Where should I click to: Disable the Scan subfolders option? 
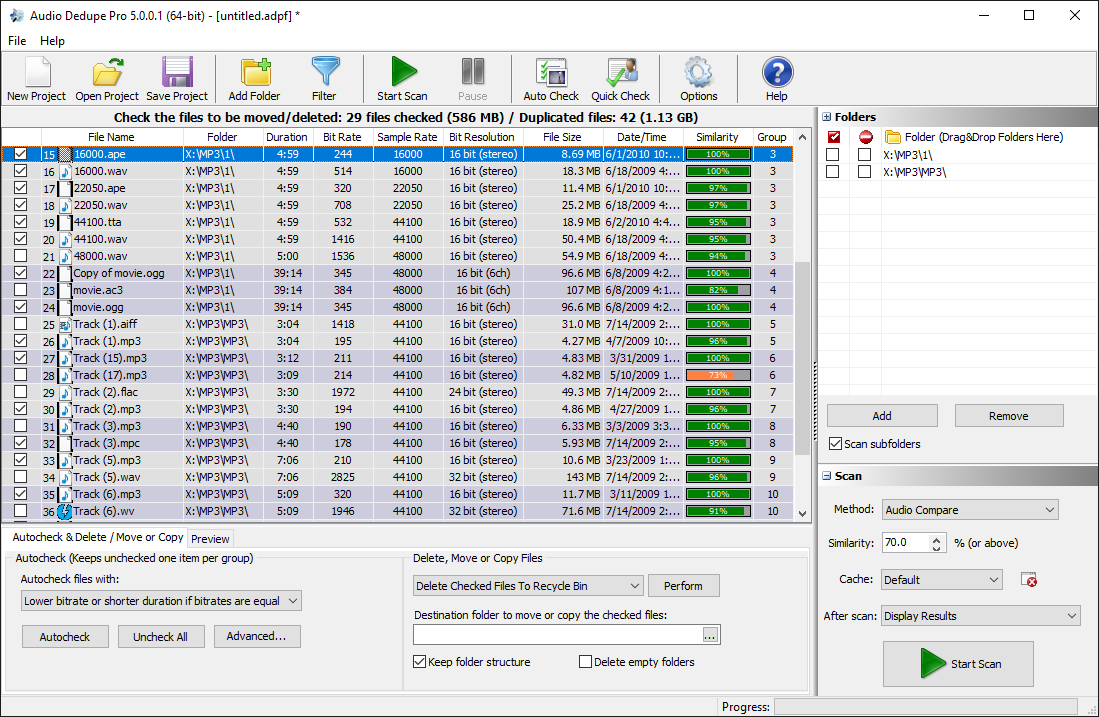(x=837, y=443)
